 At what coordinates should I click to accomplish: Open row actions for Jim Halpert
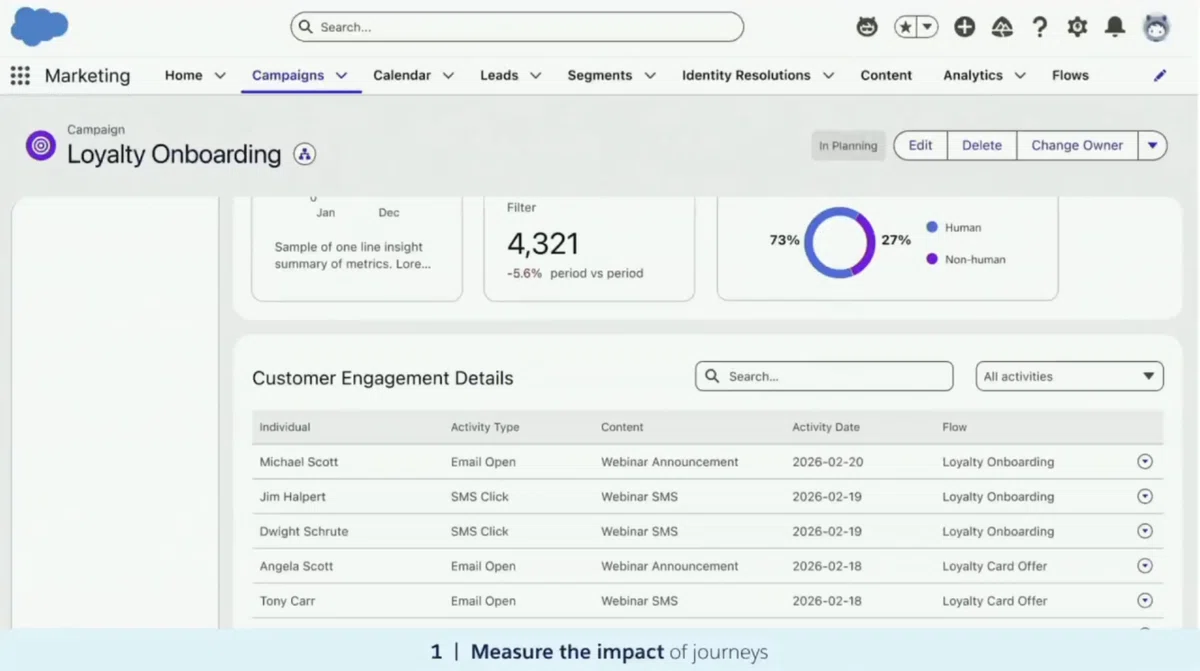click(x=1145, y=496)
